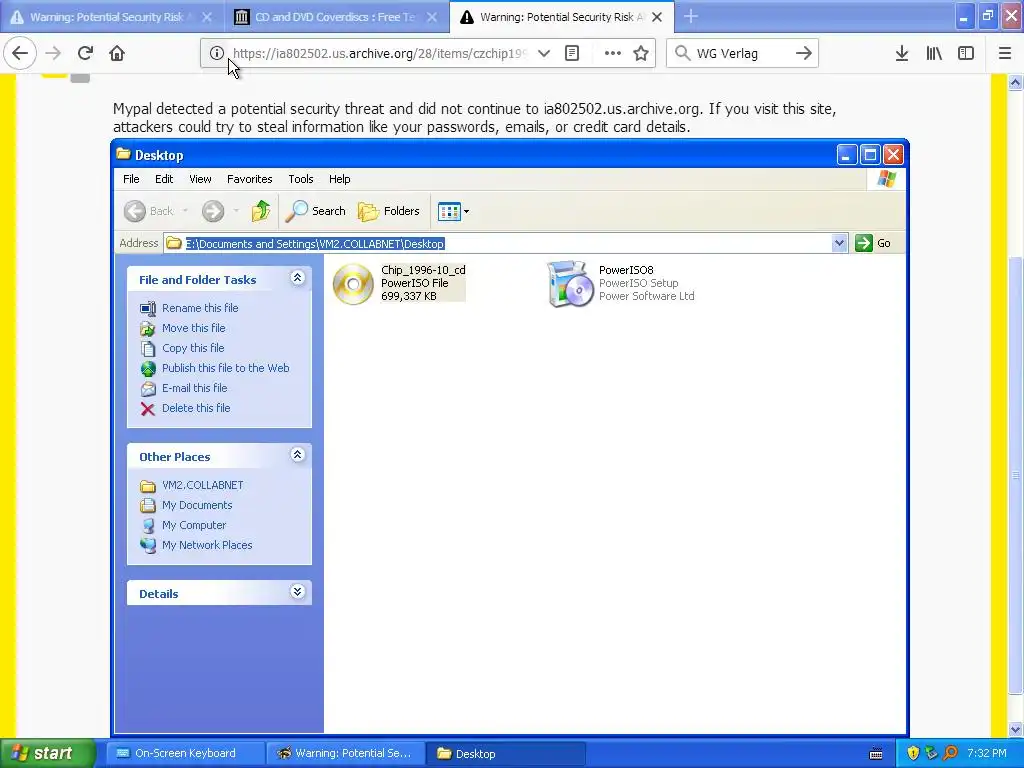This screenshot has height=768, width=1024.
Task: Select the PowerISO8 setup file
Action: [x=621, y=283]
